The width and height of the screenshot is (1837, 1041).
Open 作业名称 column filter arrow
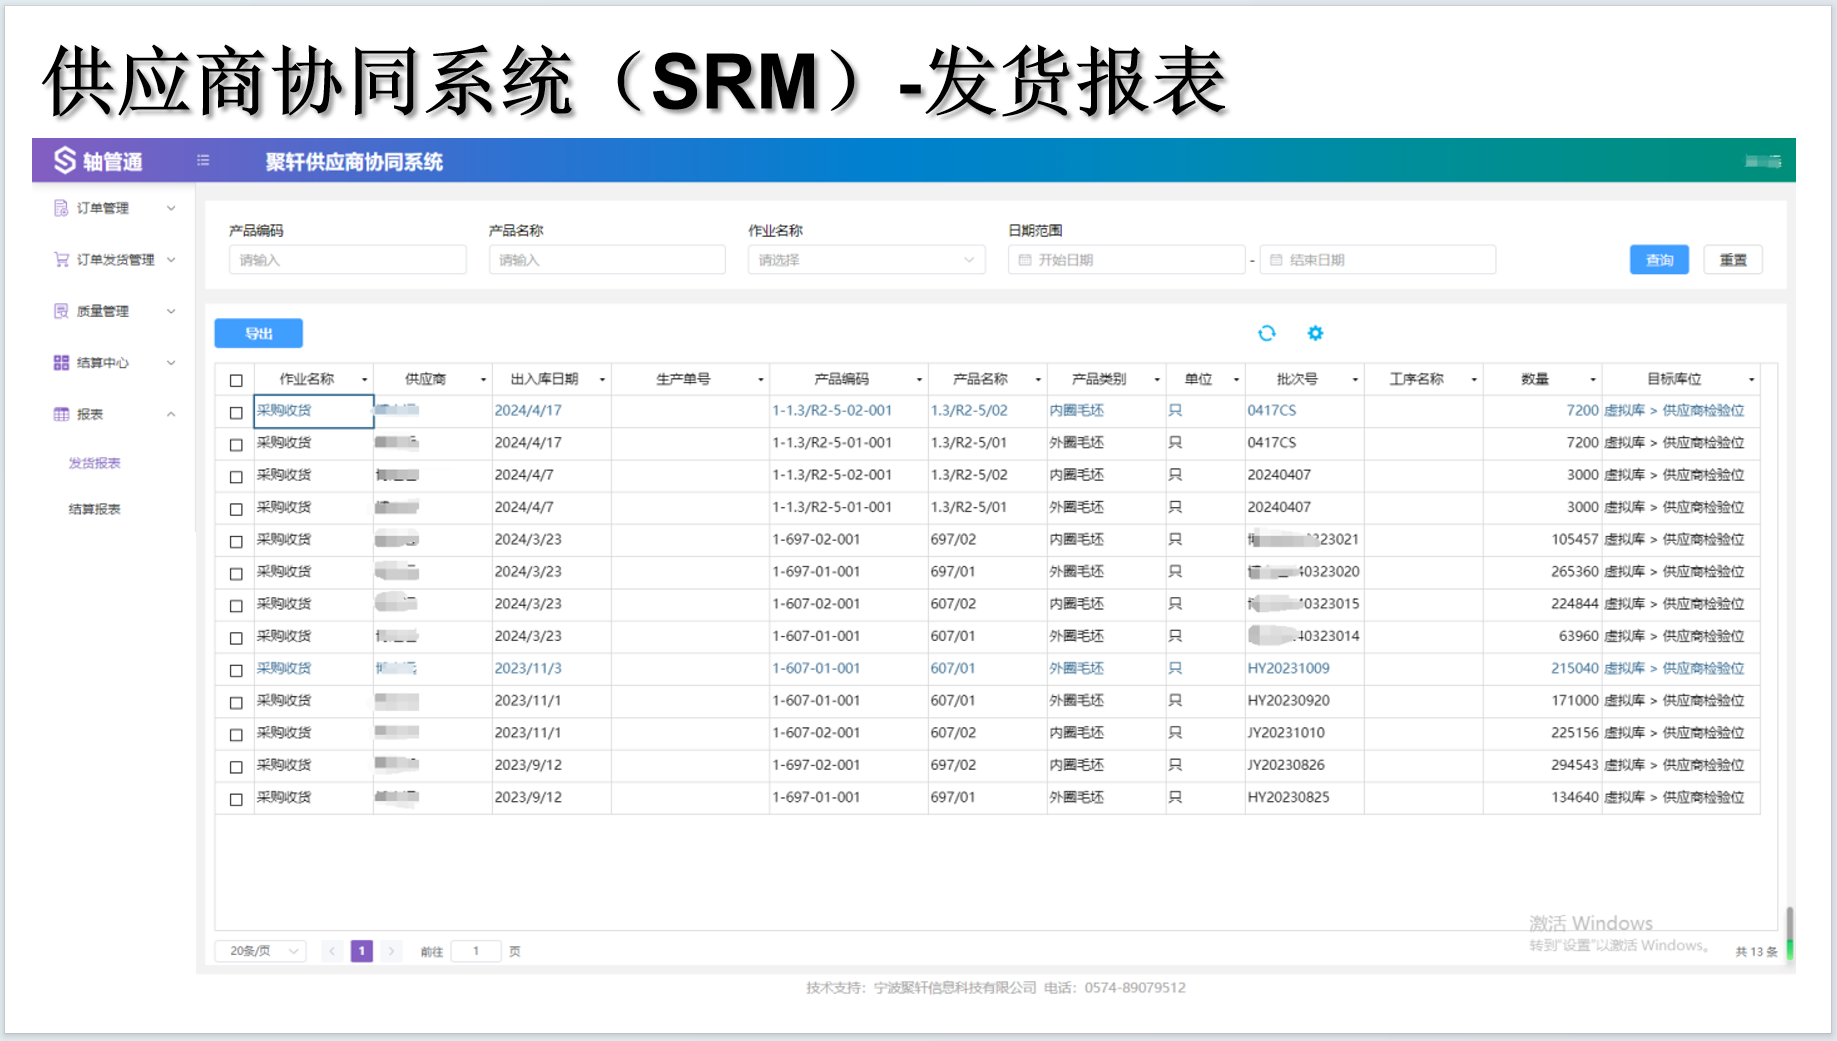click(x=364, y=380)
